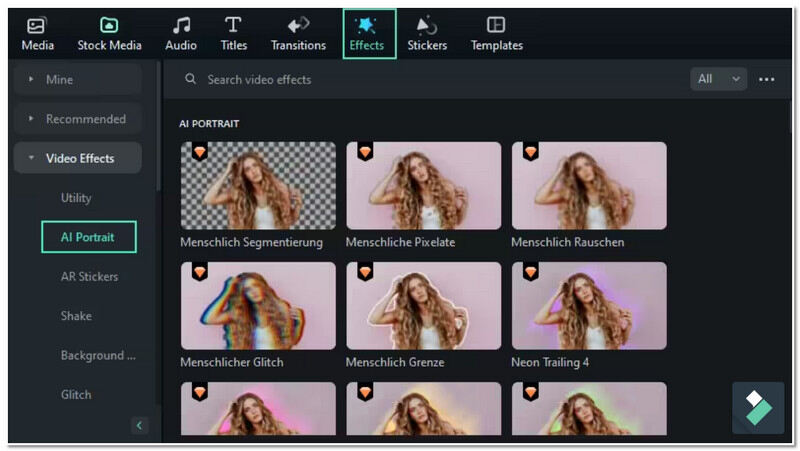Viewport: 800px width, 451px height.
Task: Open the All filter dropdown
Action: tap(718, 79)
